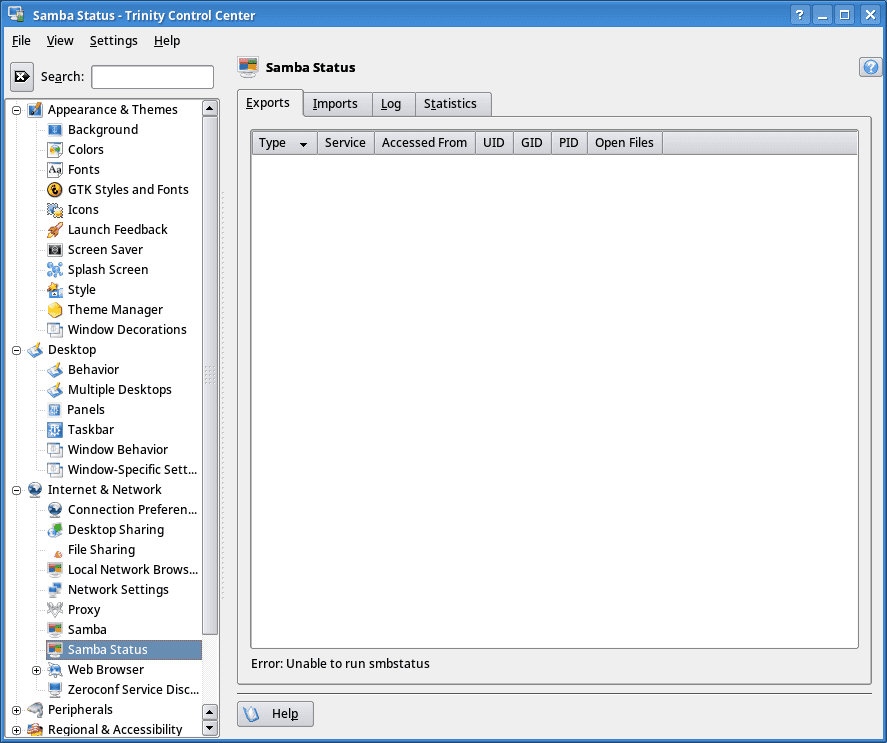
Task: Click the title bar context help button
Action: point(799,15)
